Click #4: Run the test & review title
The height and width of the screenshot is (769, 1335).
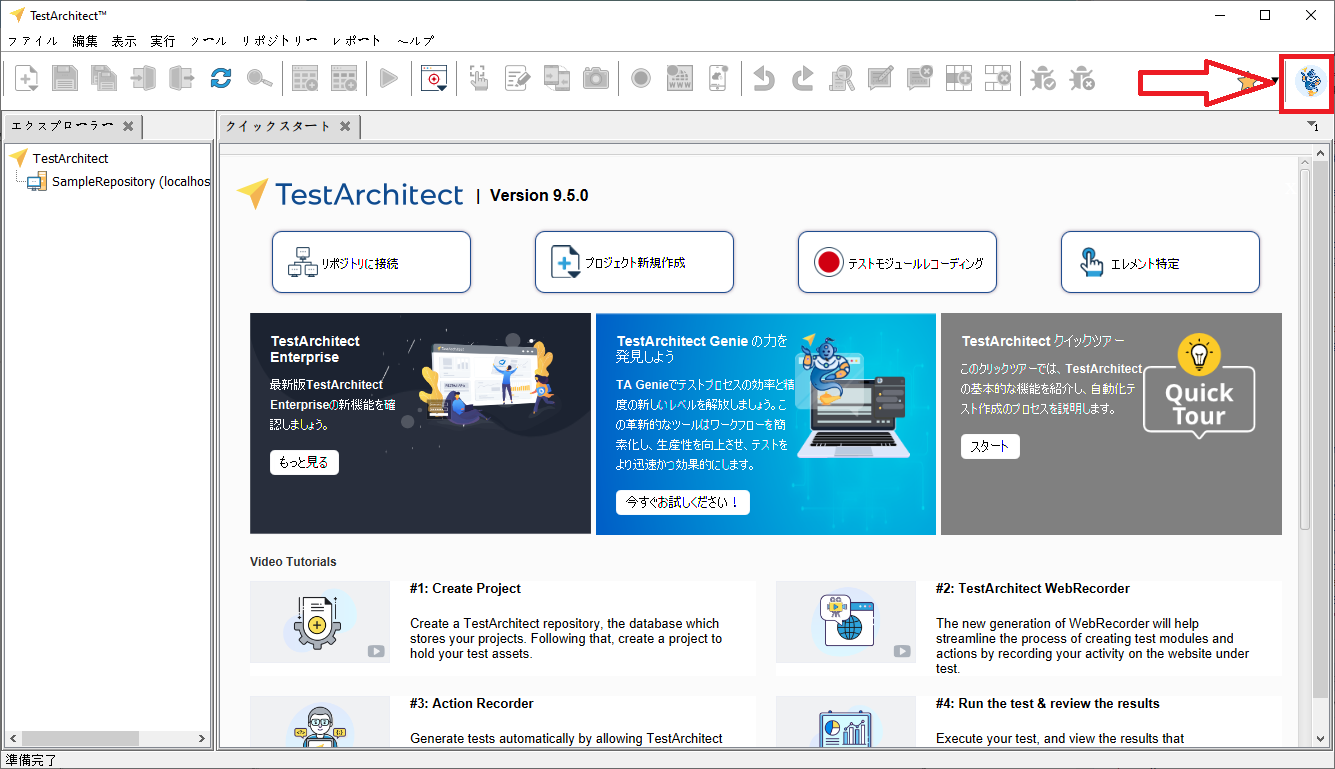(x=1048, y=704)
